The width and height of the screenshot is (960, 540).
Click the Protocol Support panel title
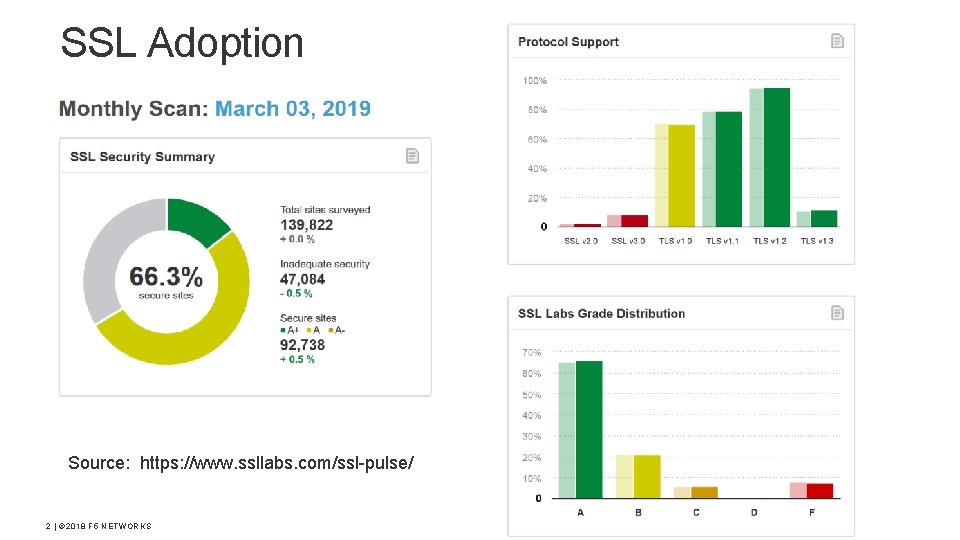568,42
